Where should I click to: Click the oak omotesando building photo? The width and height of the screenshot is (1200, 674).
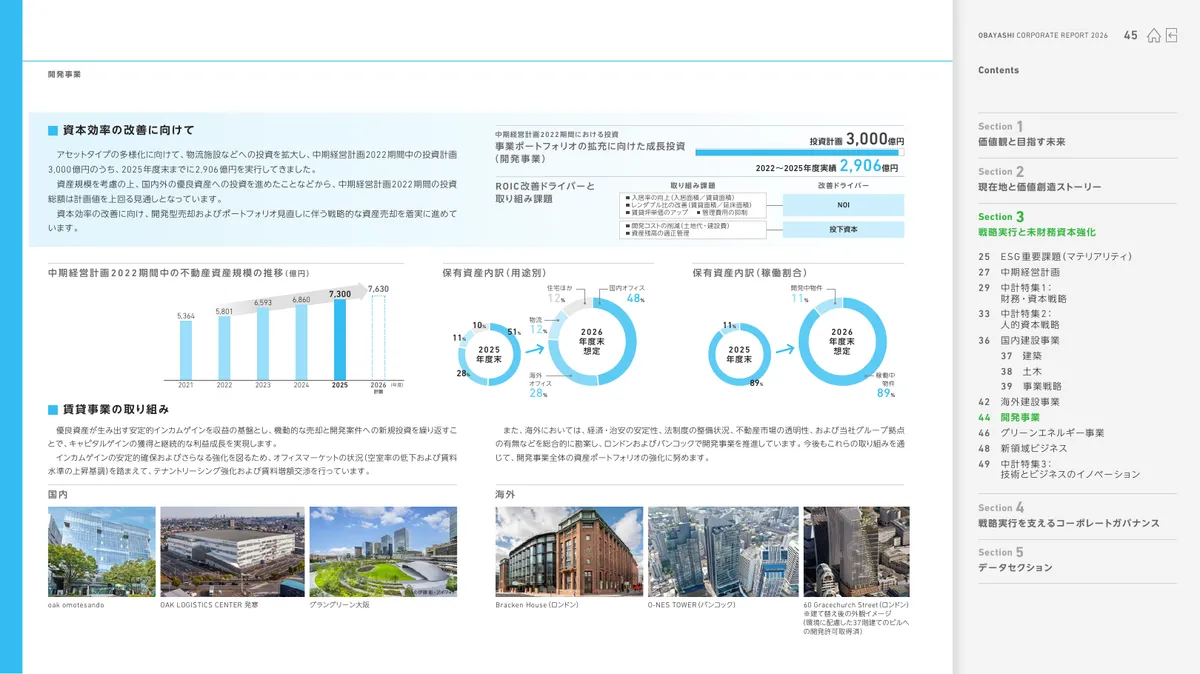(x=102, y=552)
